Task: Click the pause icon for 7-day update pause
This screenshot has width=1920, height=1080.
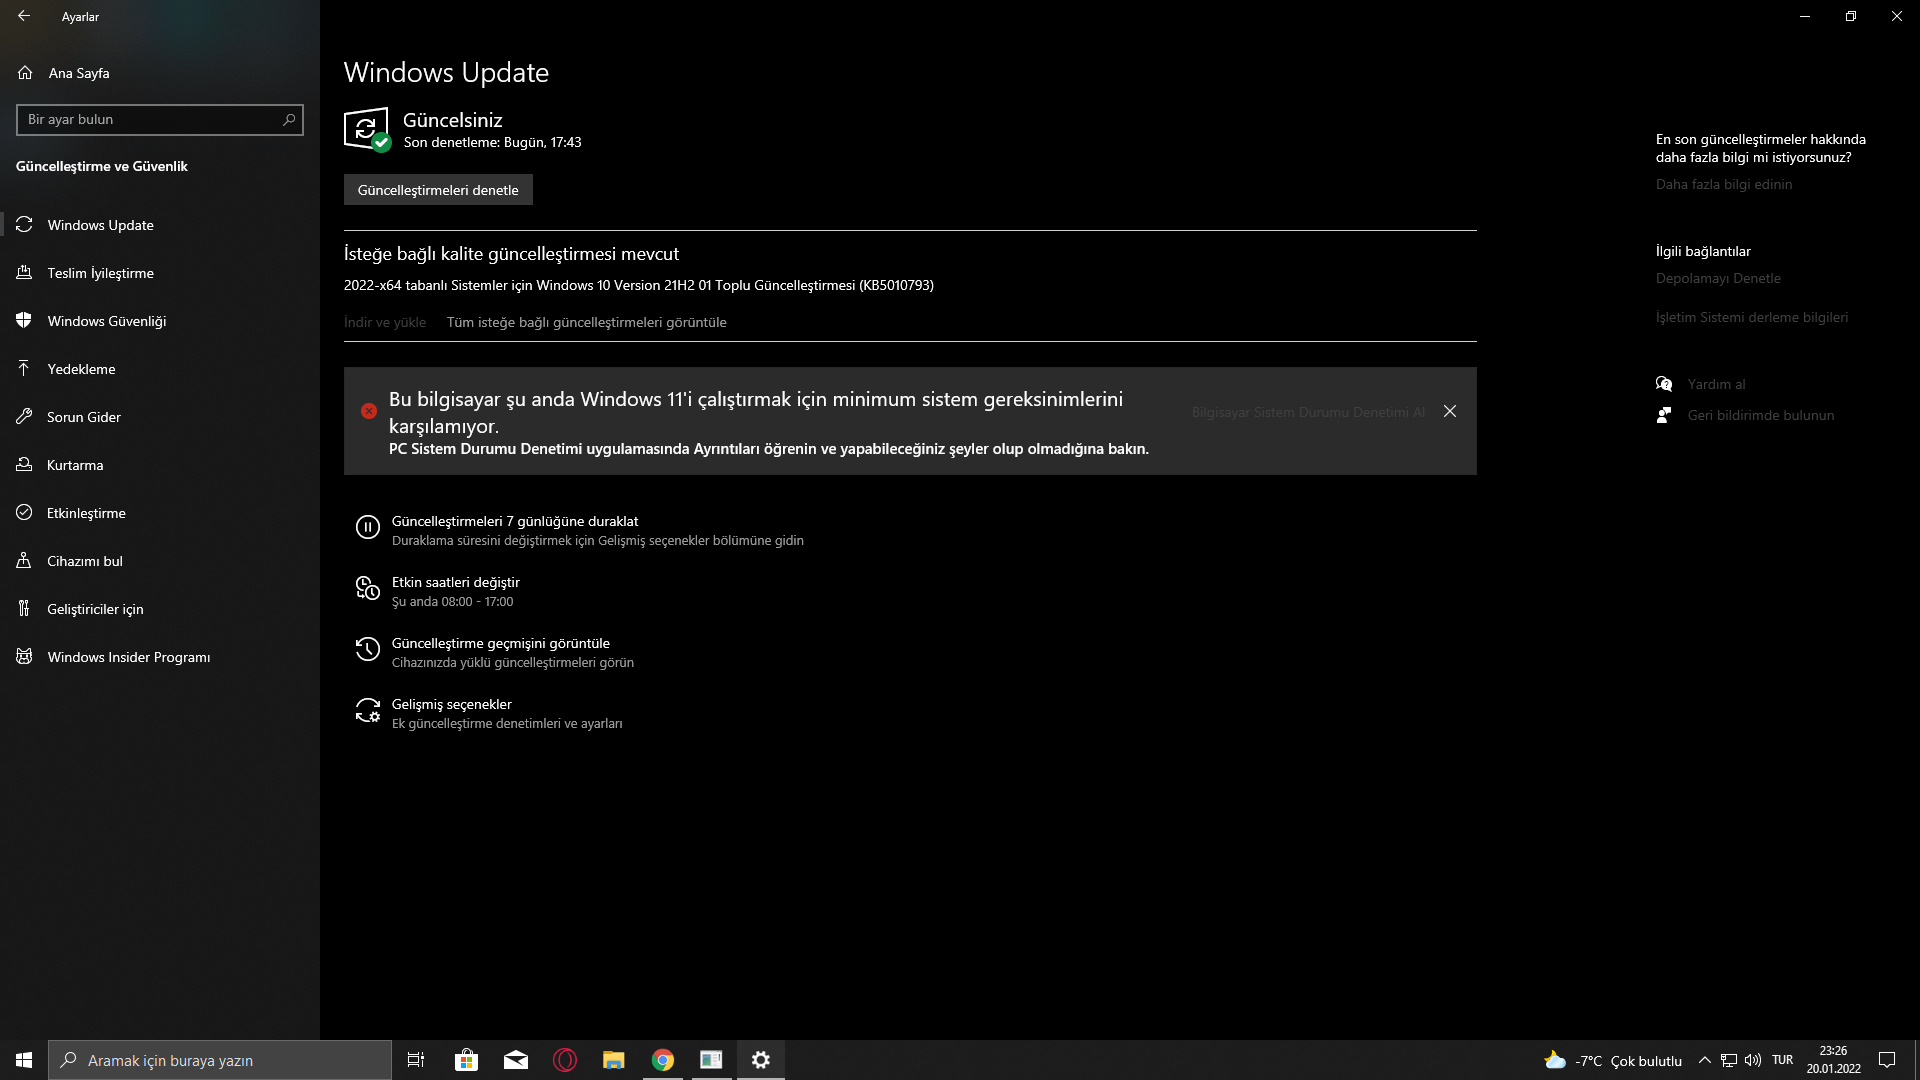Action: (x=368, y=528)
